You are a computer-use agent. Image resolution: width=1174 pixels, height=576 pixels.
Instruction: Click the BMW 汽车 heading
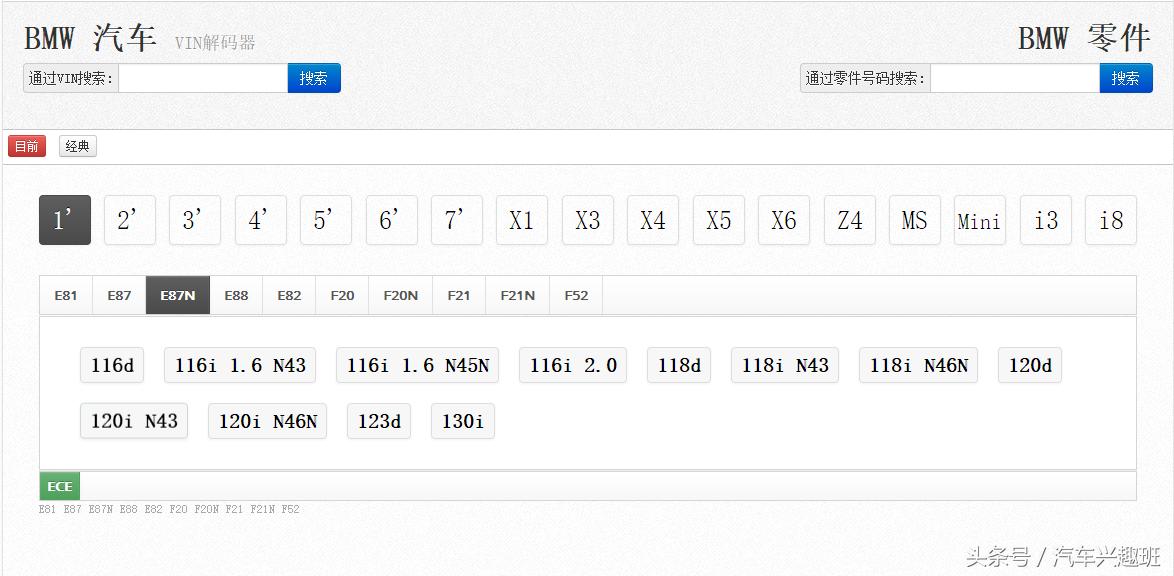(x=91, y=38)
